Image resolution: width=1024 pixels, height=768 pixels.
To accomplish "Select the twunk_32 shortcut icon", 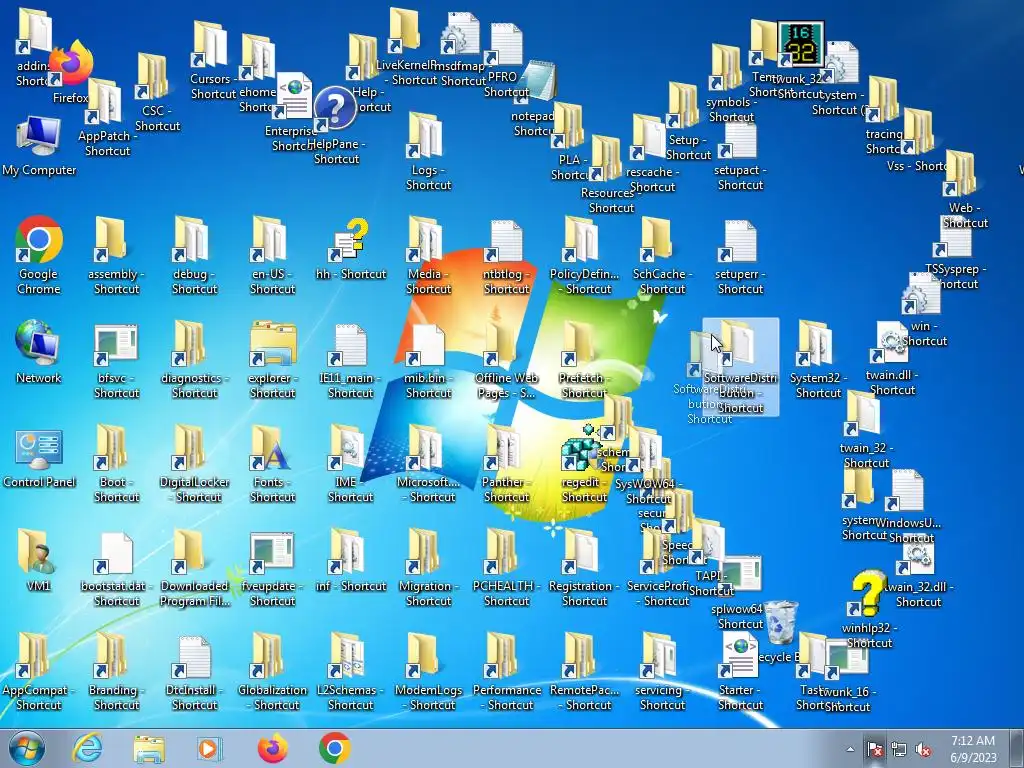I will tap(801, 44).
